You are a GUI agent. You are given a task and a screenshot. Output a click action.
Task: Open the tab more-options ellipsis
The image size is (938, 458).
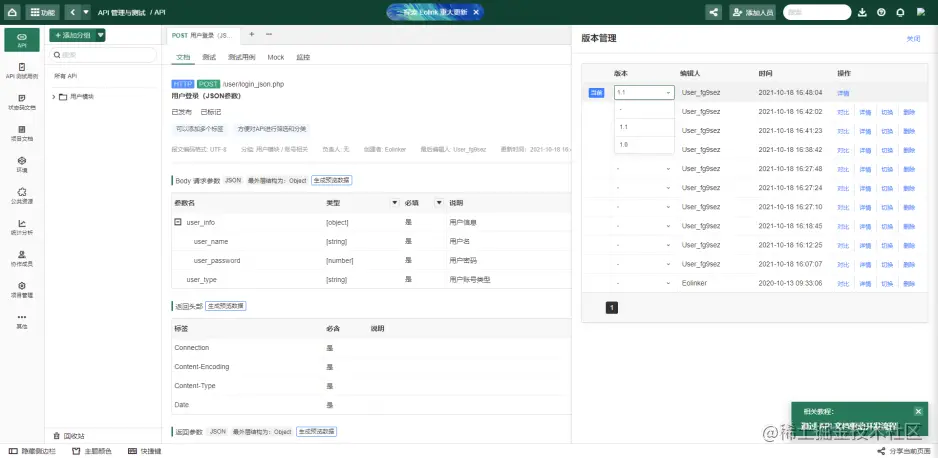click(269, 34)
